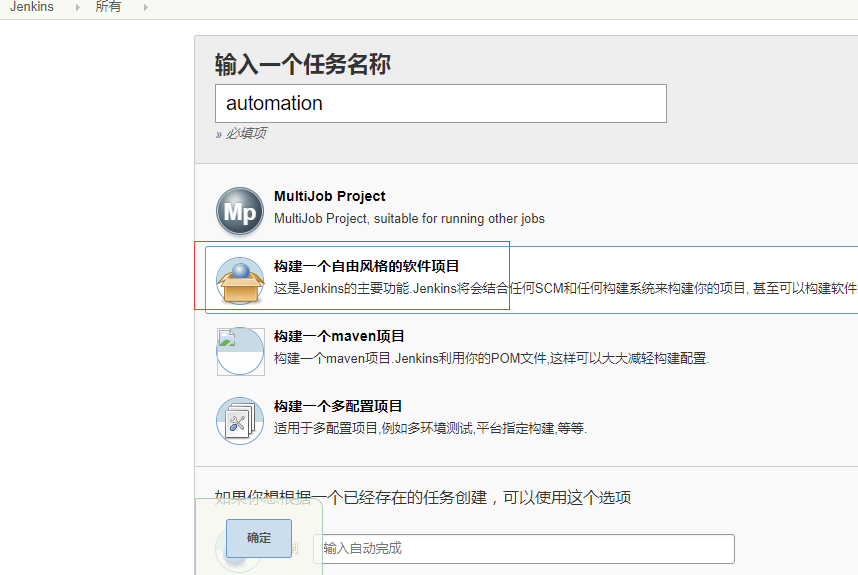858x575 pixels.
Task: Click the 适用于多配置项目 description text
Action: click(430, 428)
